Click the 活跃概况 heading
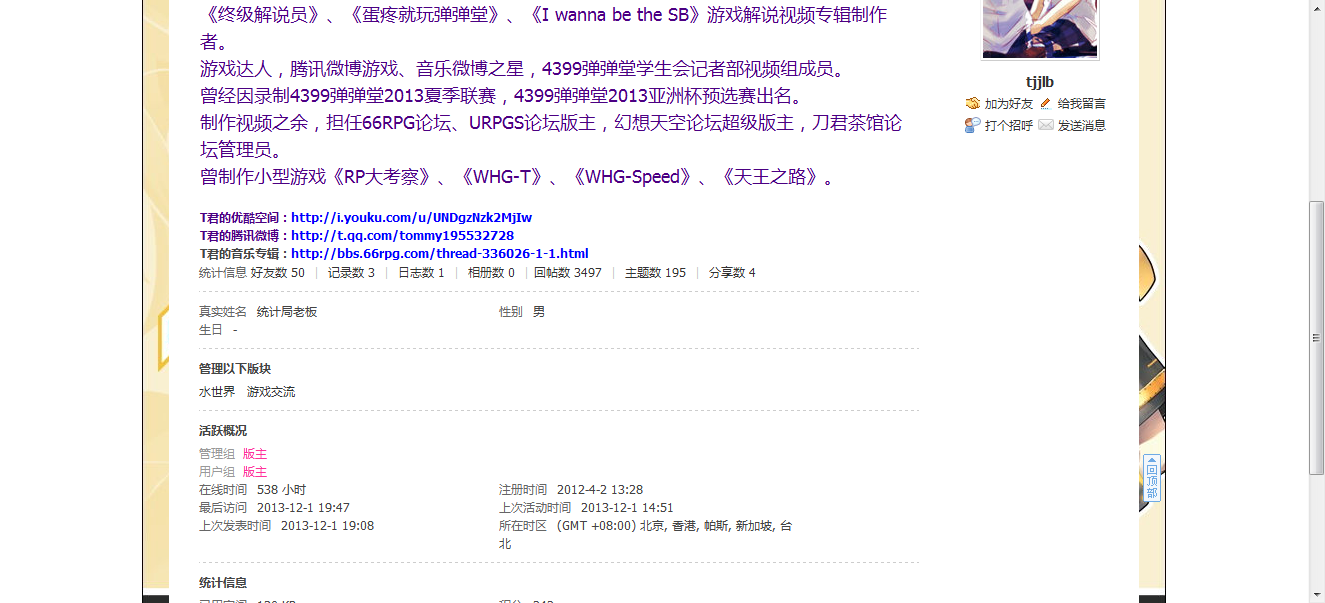The image size is (1325, 603). (223, 431)
